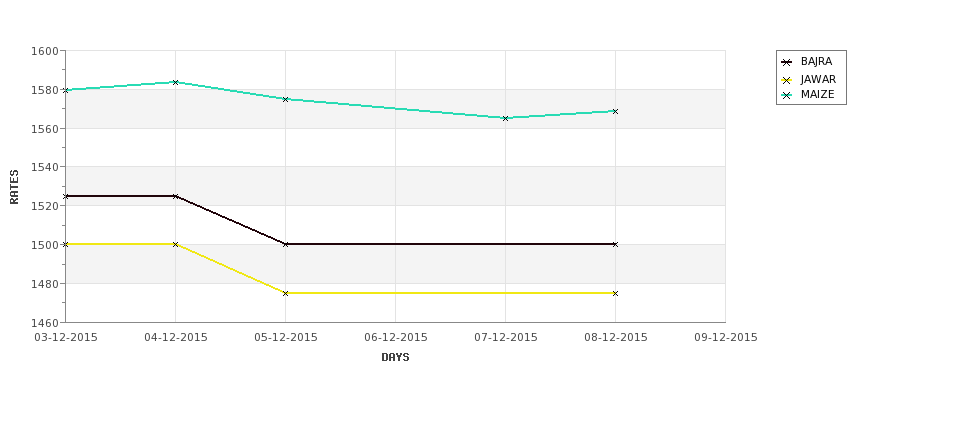Click BAJRA data point on 04-12-2015
Viewport: 975px width, 429px height.
pos(175,196)
